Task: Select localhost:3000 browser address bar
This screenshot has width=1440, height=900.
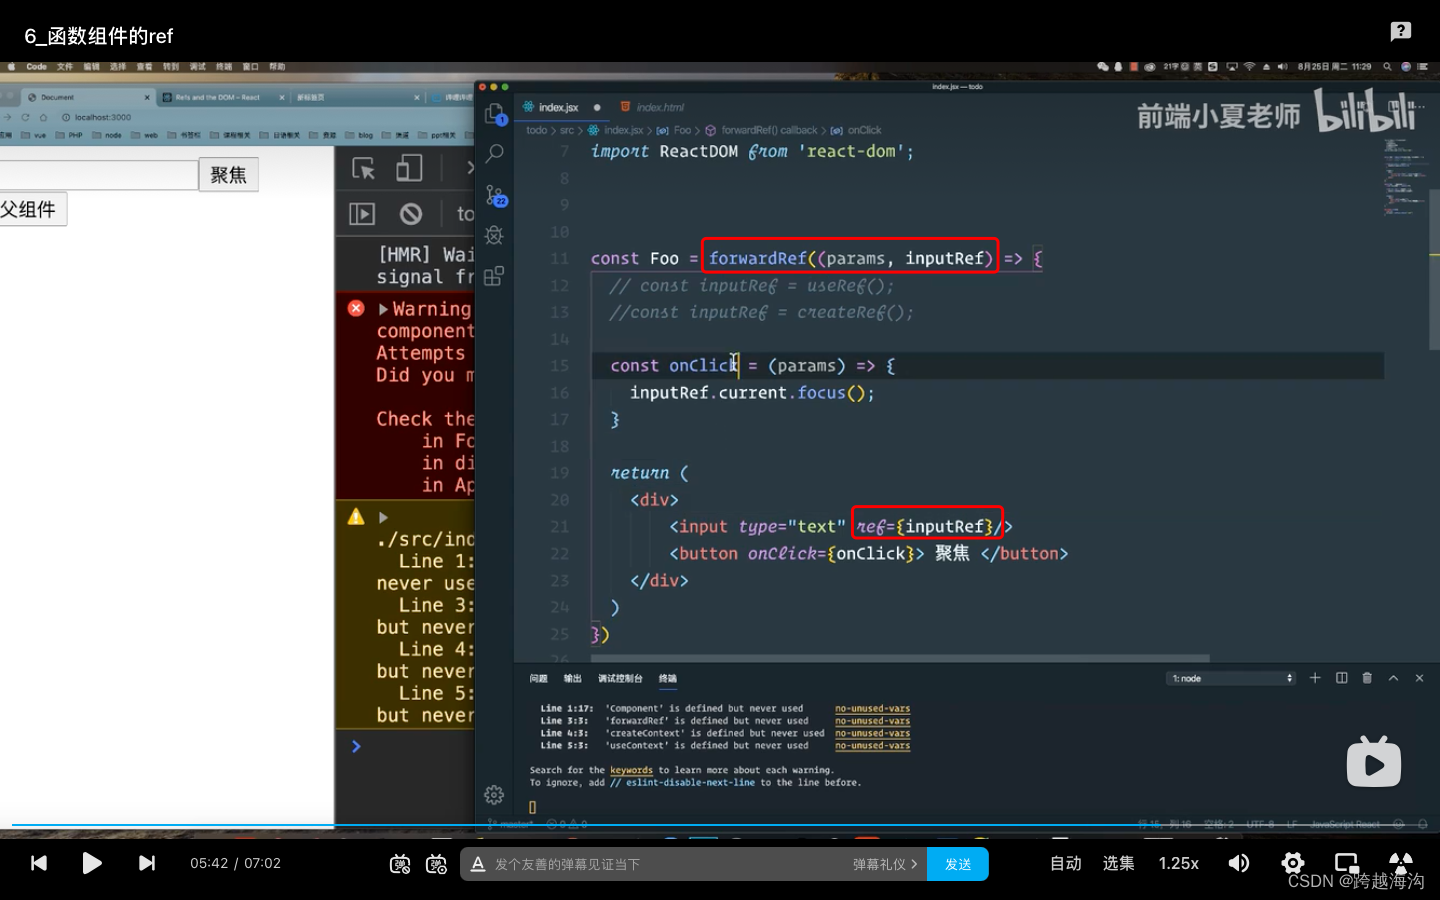Action: [103, 117]
